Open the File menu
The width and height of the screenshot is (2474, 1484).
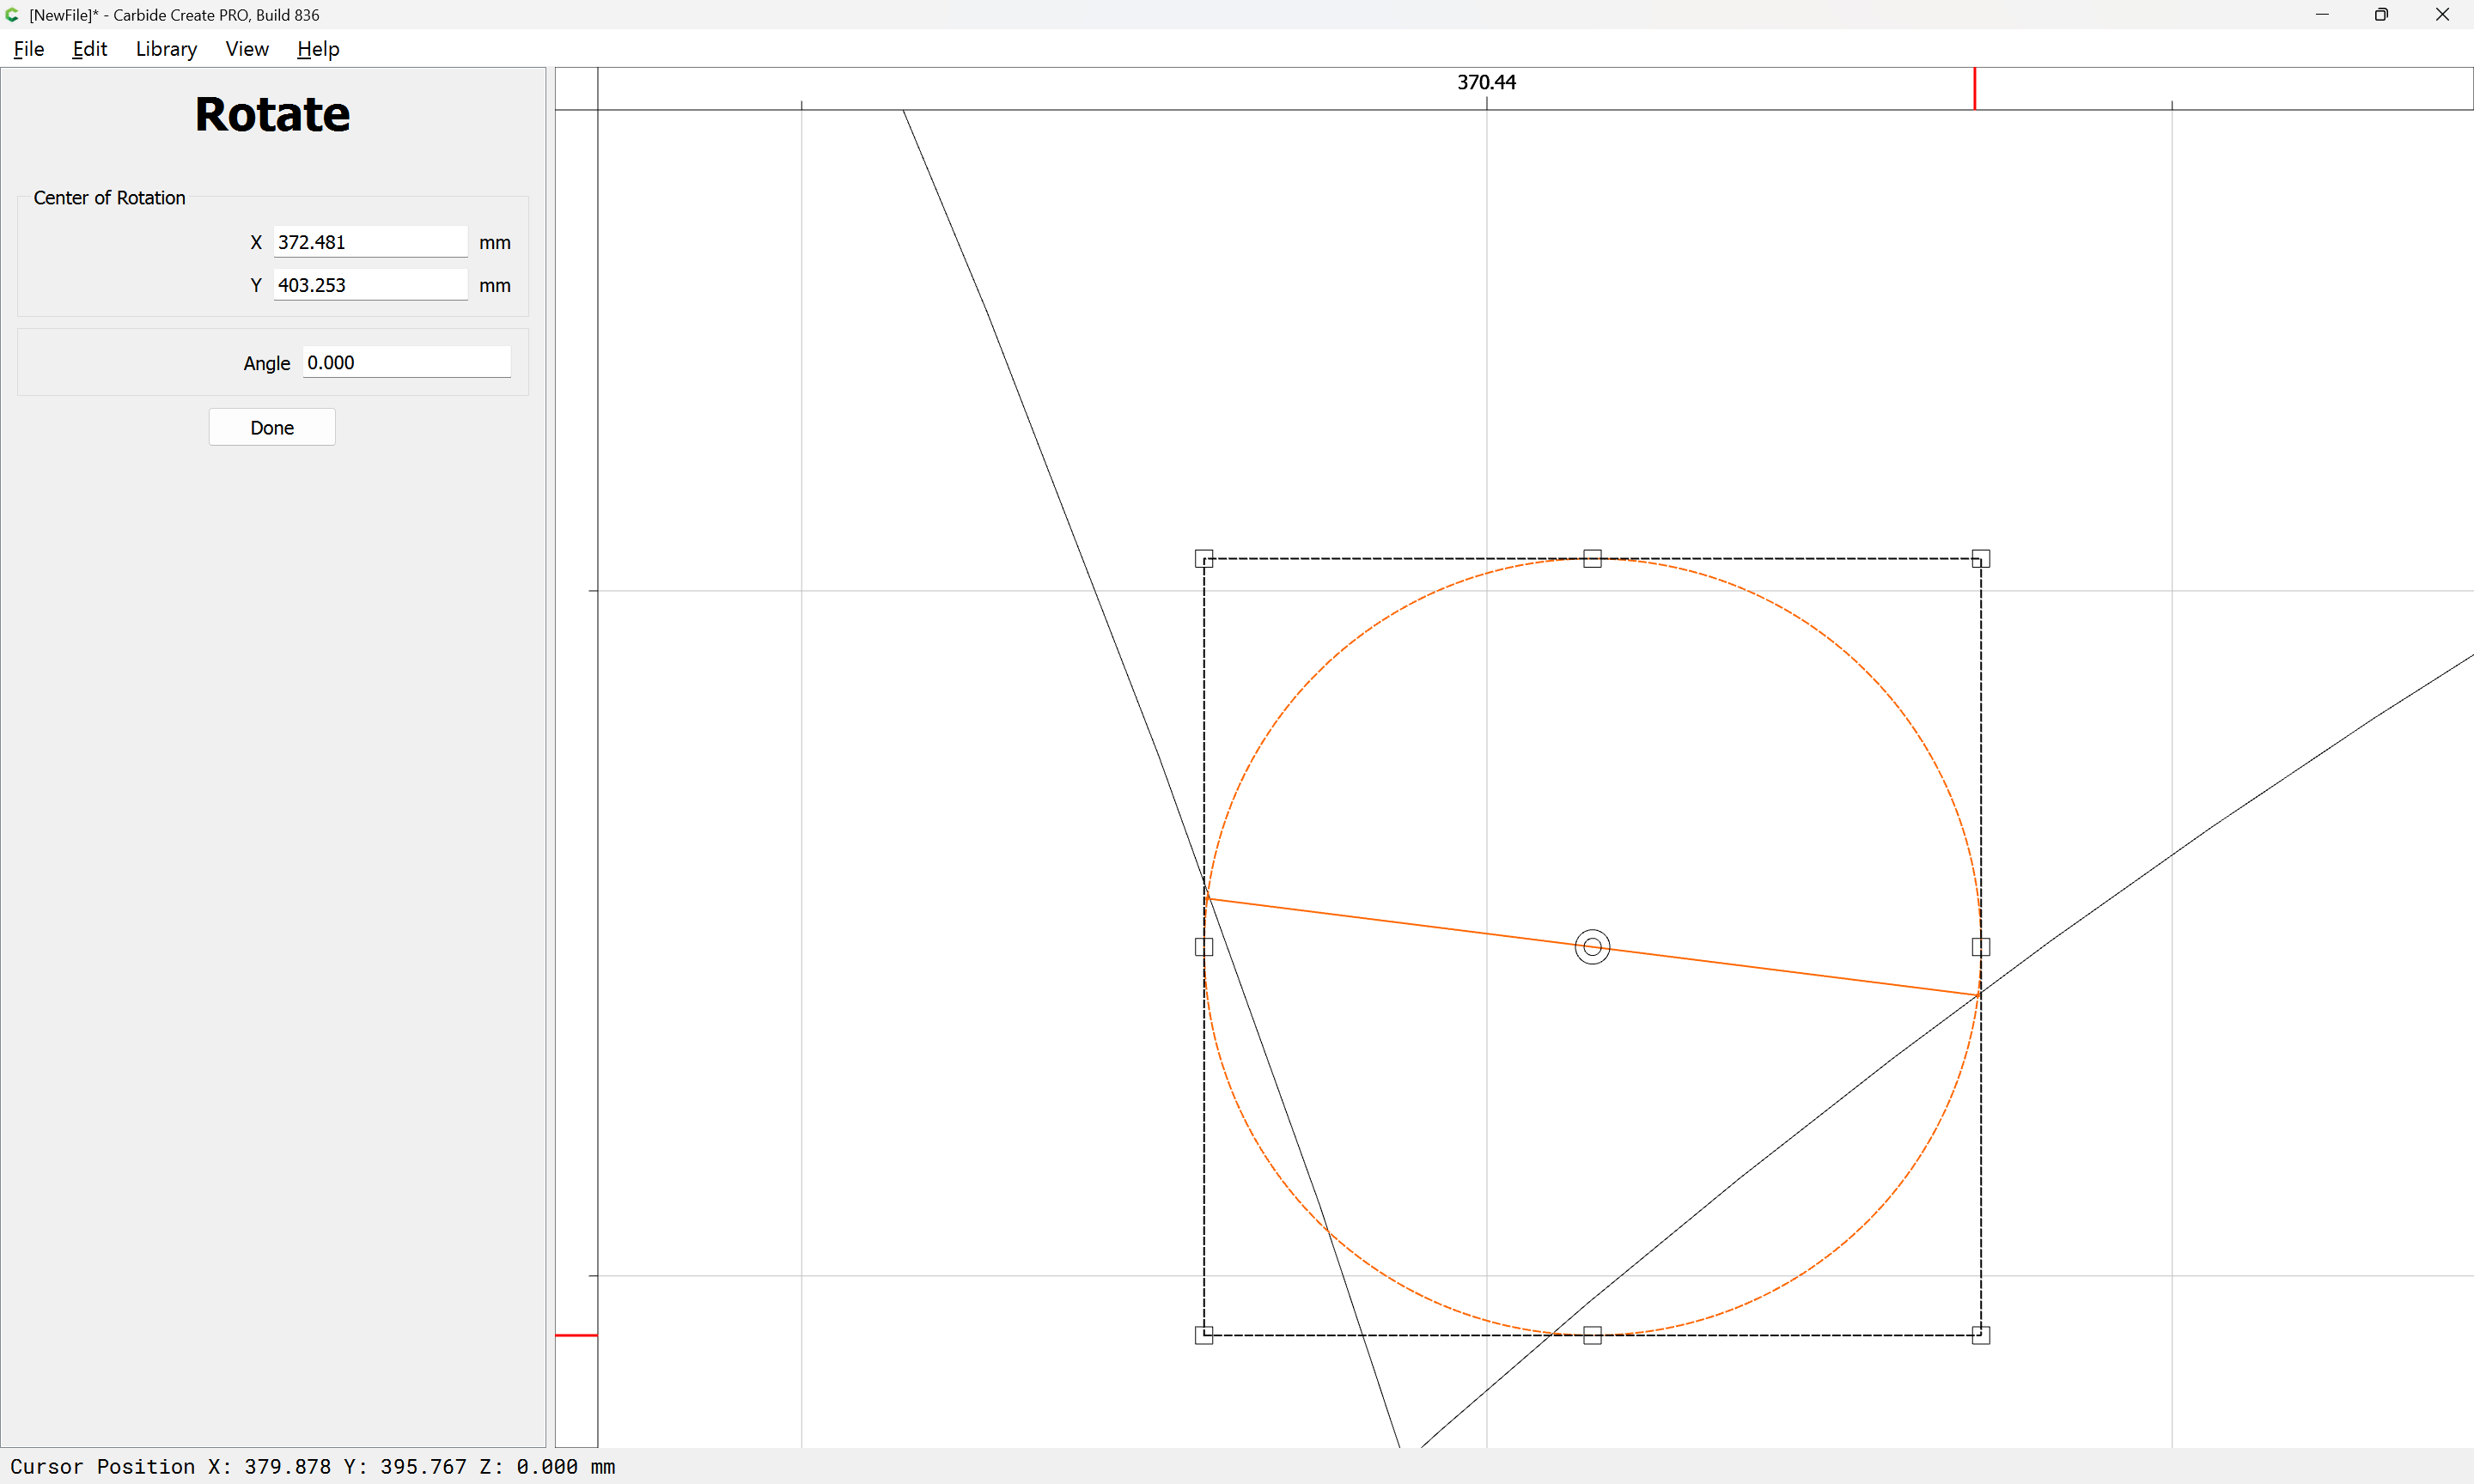[x=28, y=49]
